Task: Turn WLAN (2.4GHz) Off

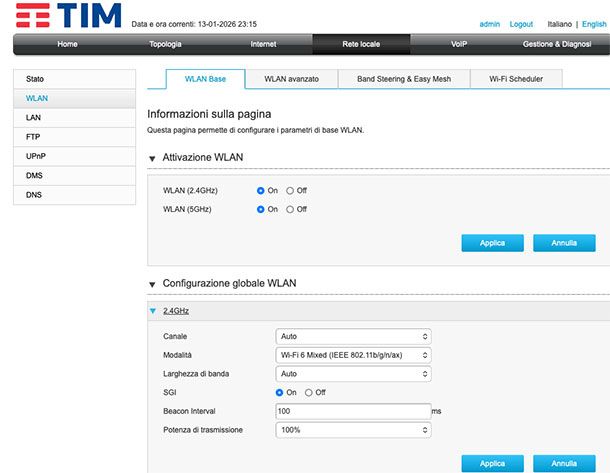Action: [x=290, y=191]
